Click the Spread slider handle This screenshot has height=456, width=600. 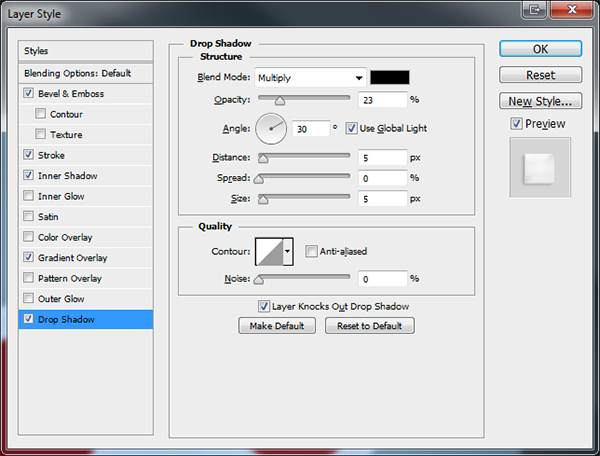[x=259, y=179]
